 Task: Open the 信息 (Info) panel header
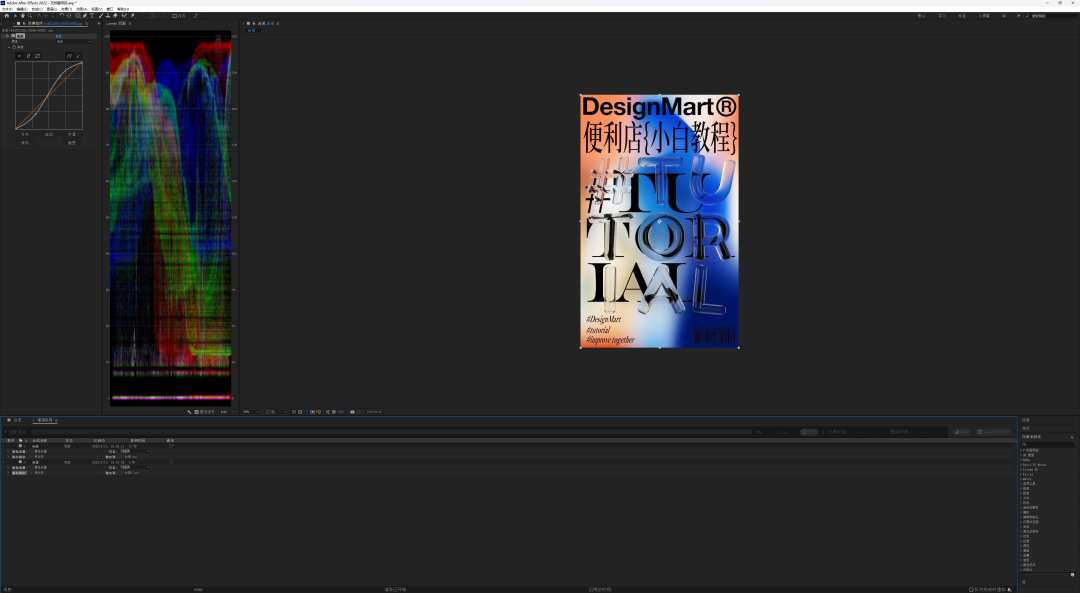(x=1026, y=419)
